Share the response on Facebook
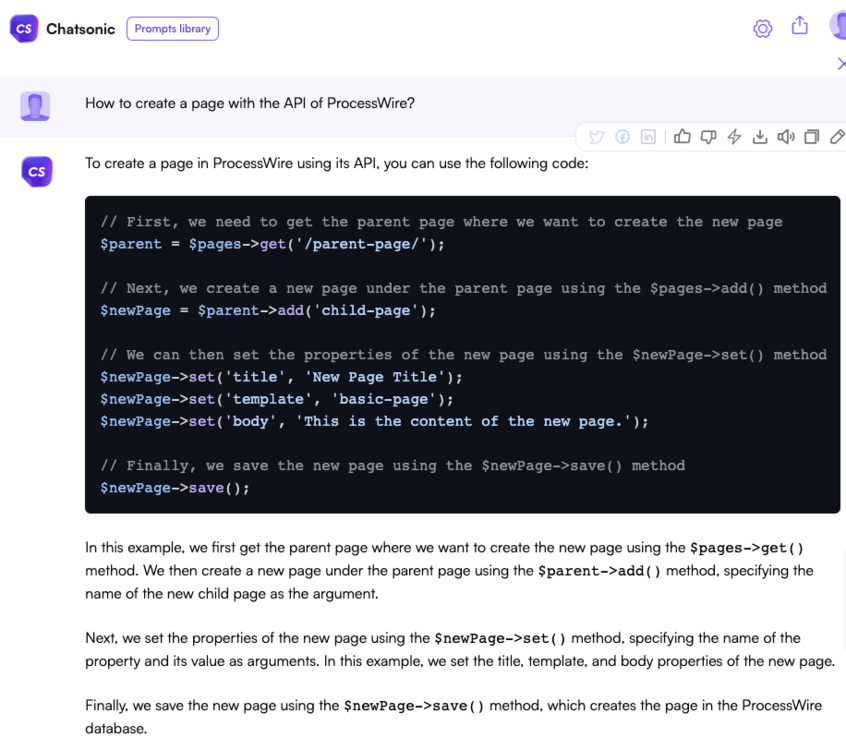 [623, 137]
